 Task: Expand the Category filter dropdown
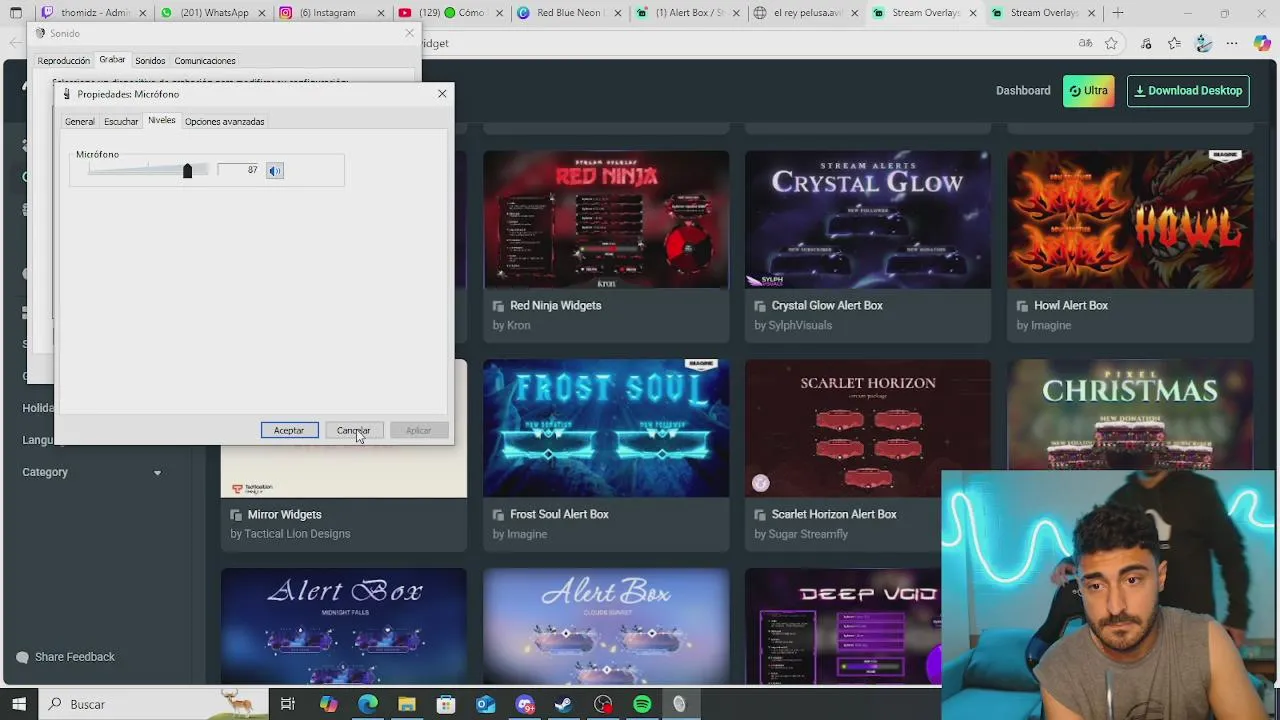point(92,472)
